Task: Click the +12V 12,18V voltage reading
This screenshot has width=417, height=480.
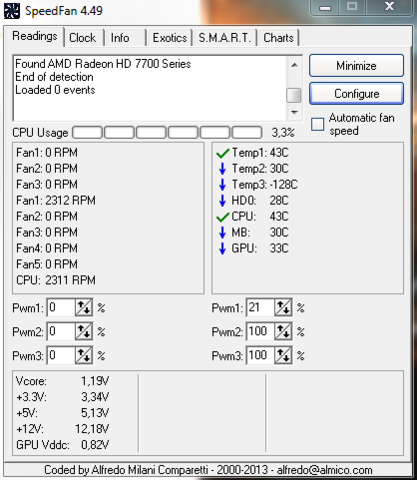Action: 62,429
